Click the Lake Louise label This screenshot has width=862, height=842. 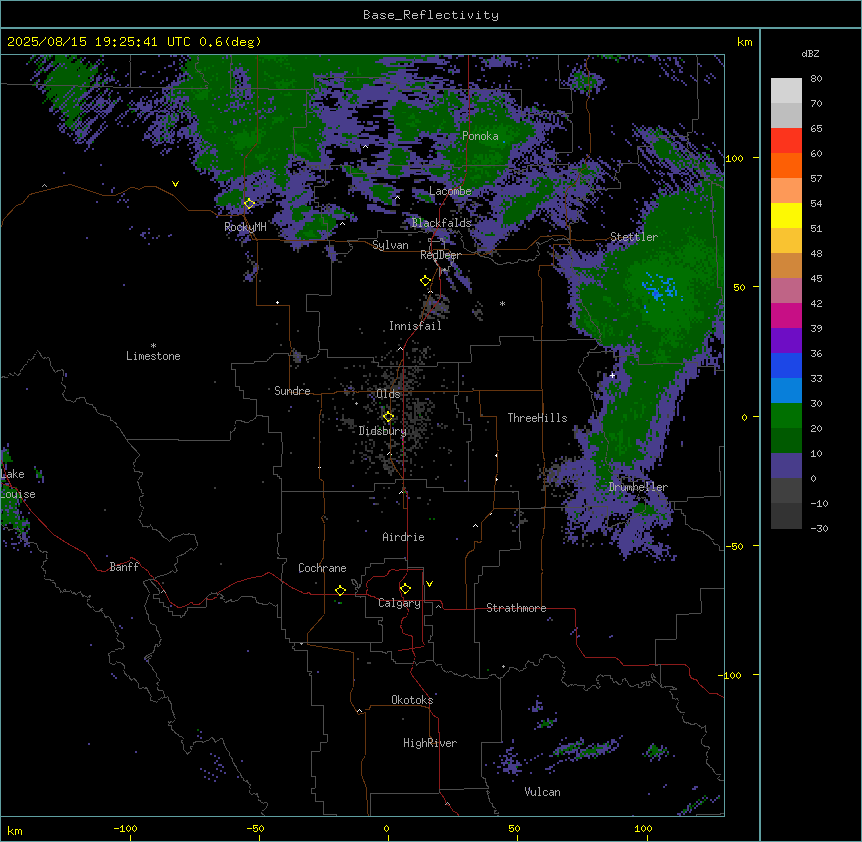[18, 484]
